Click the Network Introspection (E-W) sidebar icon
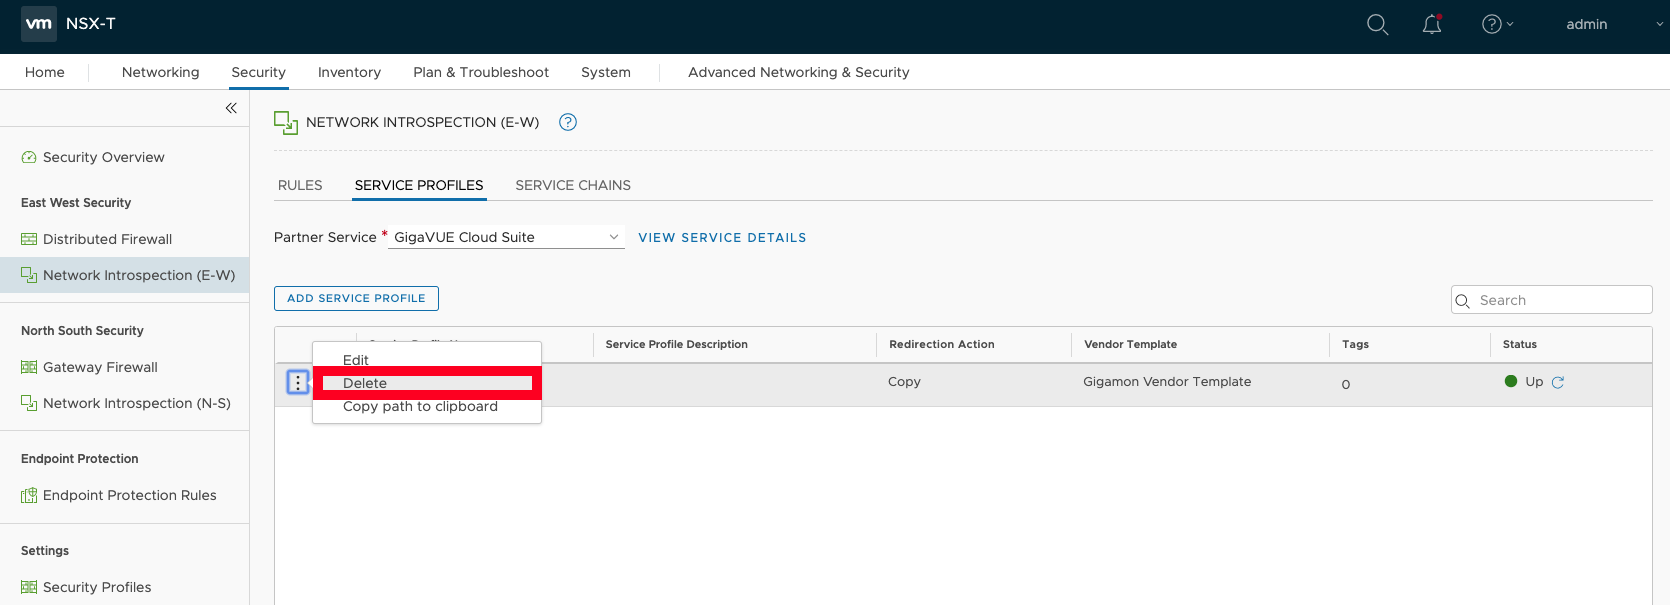 pyautogui.click(x=29, y=275)
